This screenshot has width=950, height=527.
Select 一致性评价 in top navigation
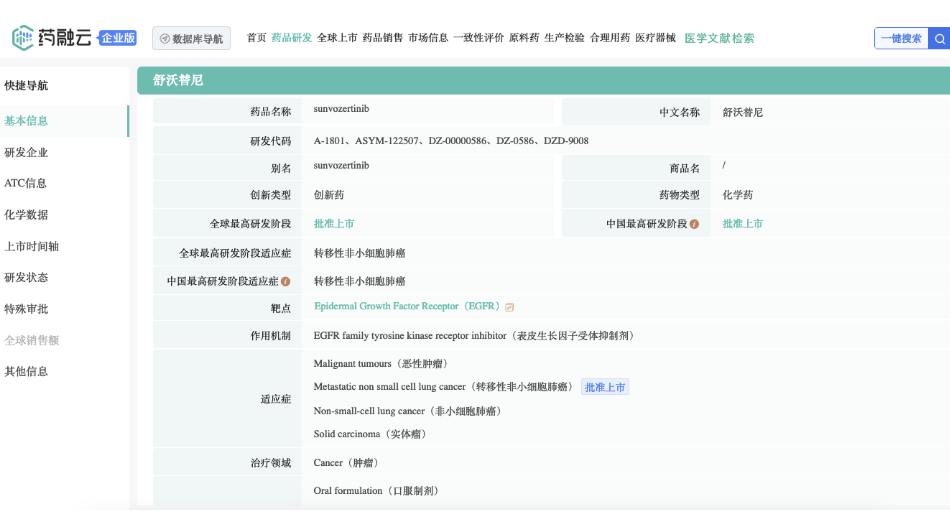click(x=478, y=38)
